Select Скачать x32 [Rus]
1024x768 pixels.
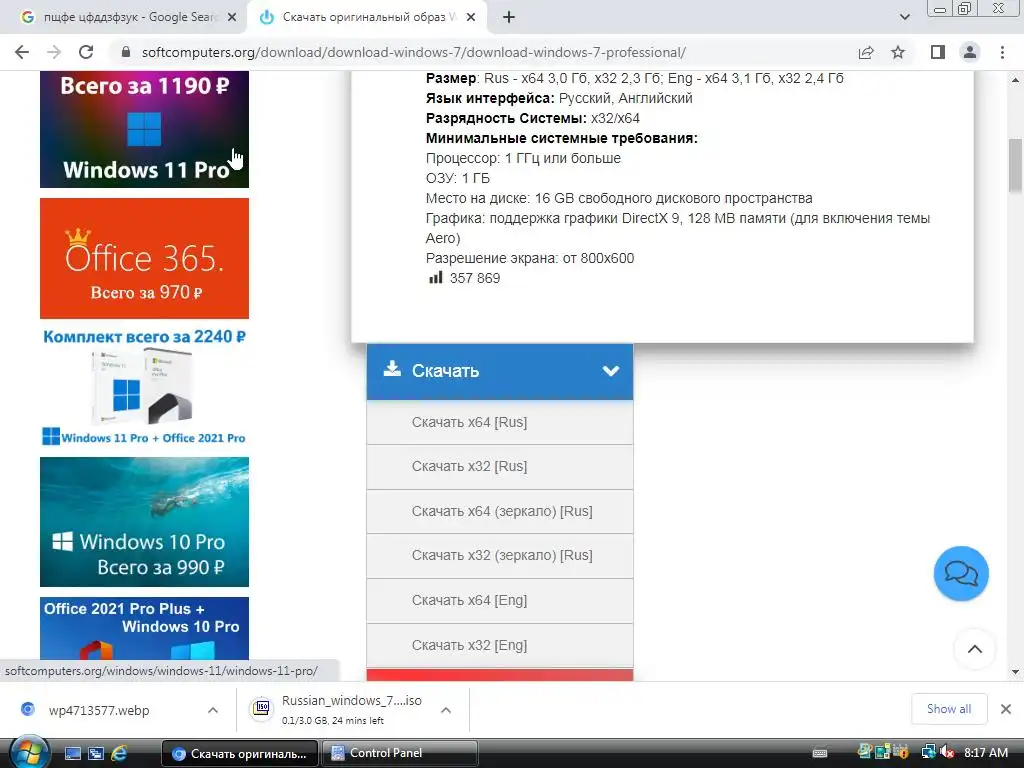point(500,467)
